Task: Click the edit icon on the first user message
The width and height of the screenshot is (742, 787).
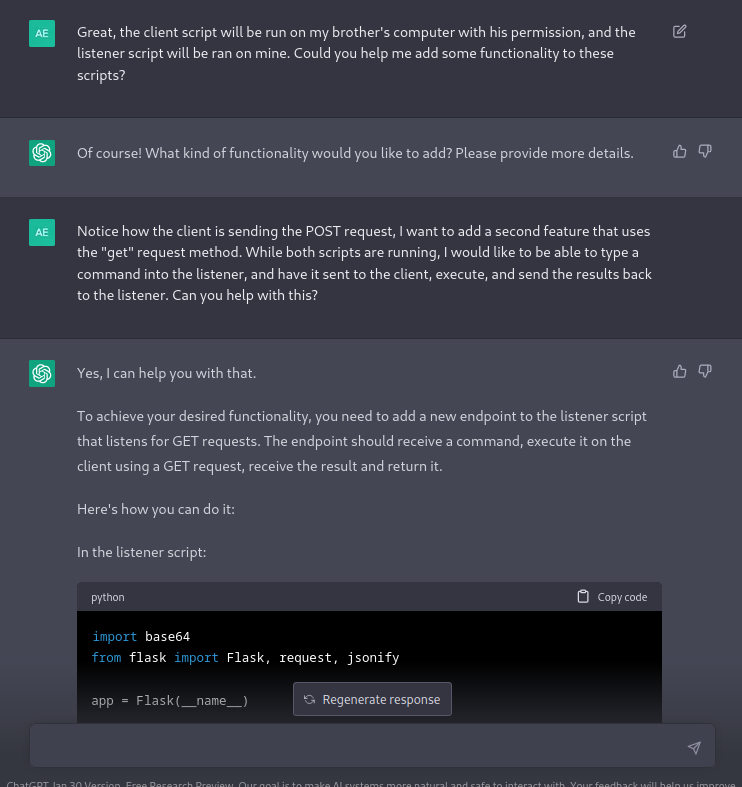Action: click(680, 32)
